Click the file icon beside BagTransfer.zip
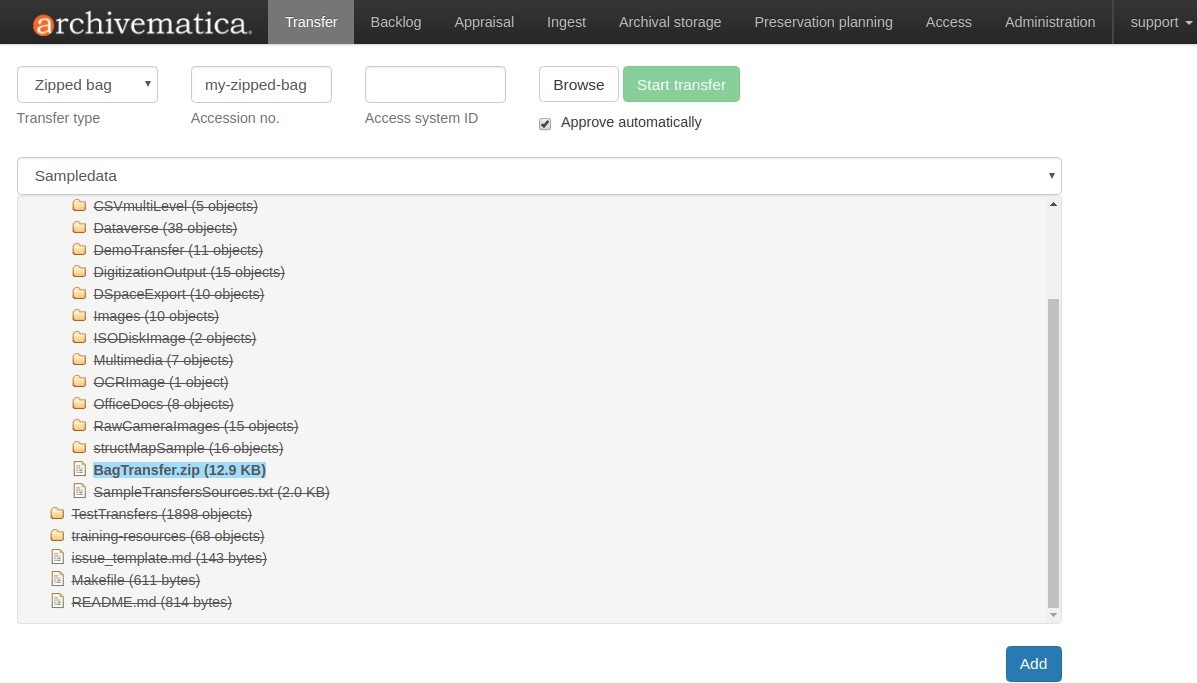The width and height of the screenshot is (1197, 683). (x=80, y=470)
